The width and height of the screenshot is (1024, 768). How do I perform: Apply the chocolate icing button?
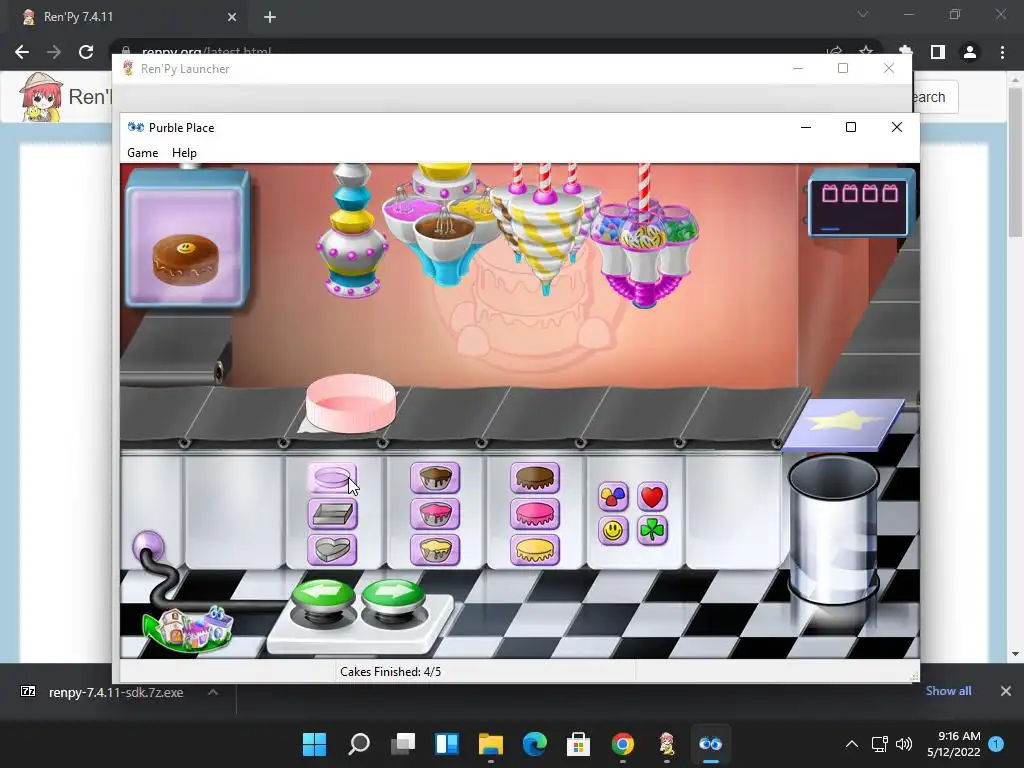click(x=535, y=477)
